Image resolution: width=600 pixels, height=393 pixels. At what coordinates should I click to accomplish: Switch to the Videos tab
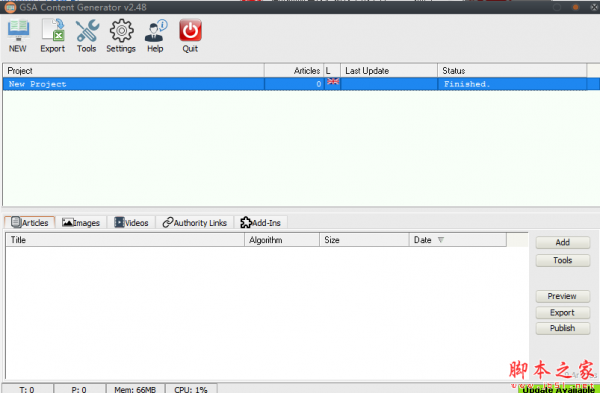pos(131,223)
